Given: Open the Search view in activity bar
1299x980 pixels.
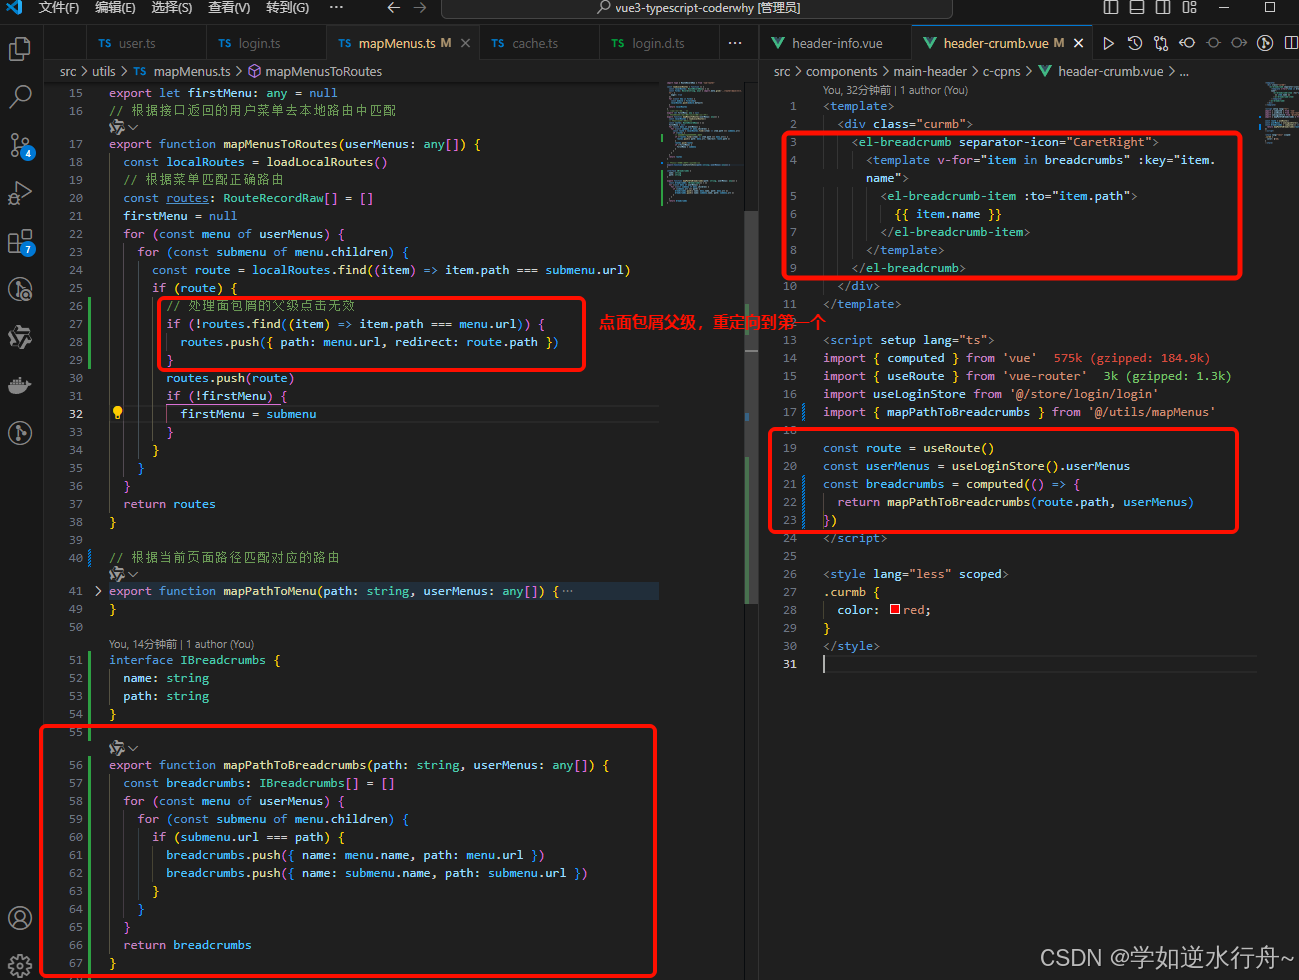Looking at the screenshot, I should [20, 96].
